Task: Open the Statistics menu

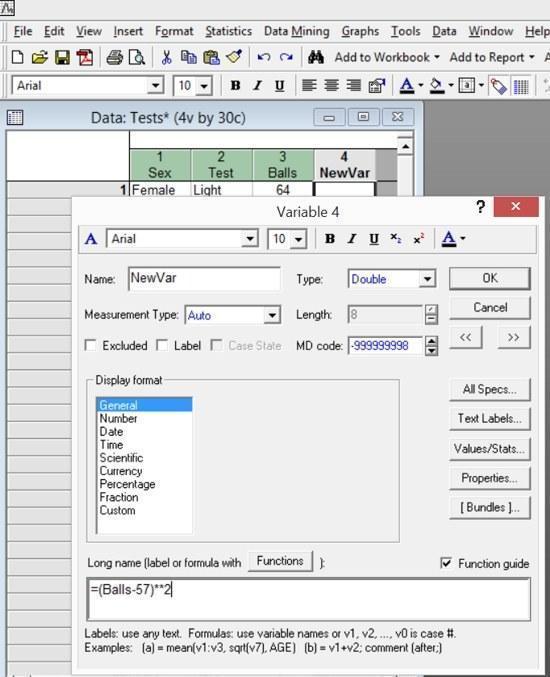Action: point(228,31)
